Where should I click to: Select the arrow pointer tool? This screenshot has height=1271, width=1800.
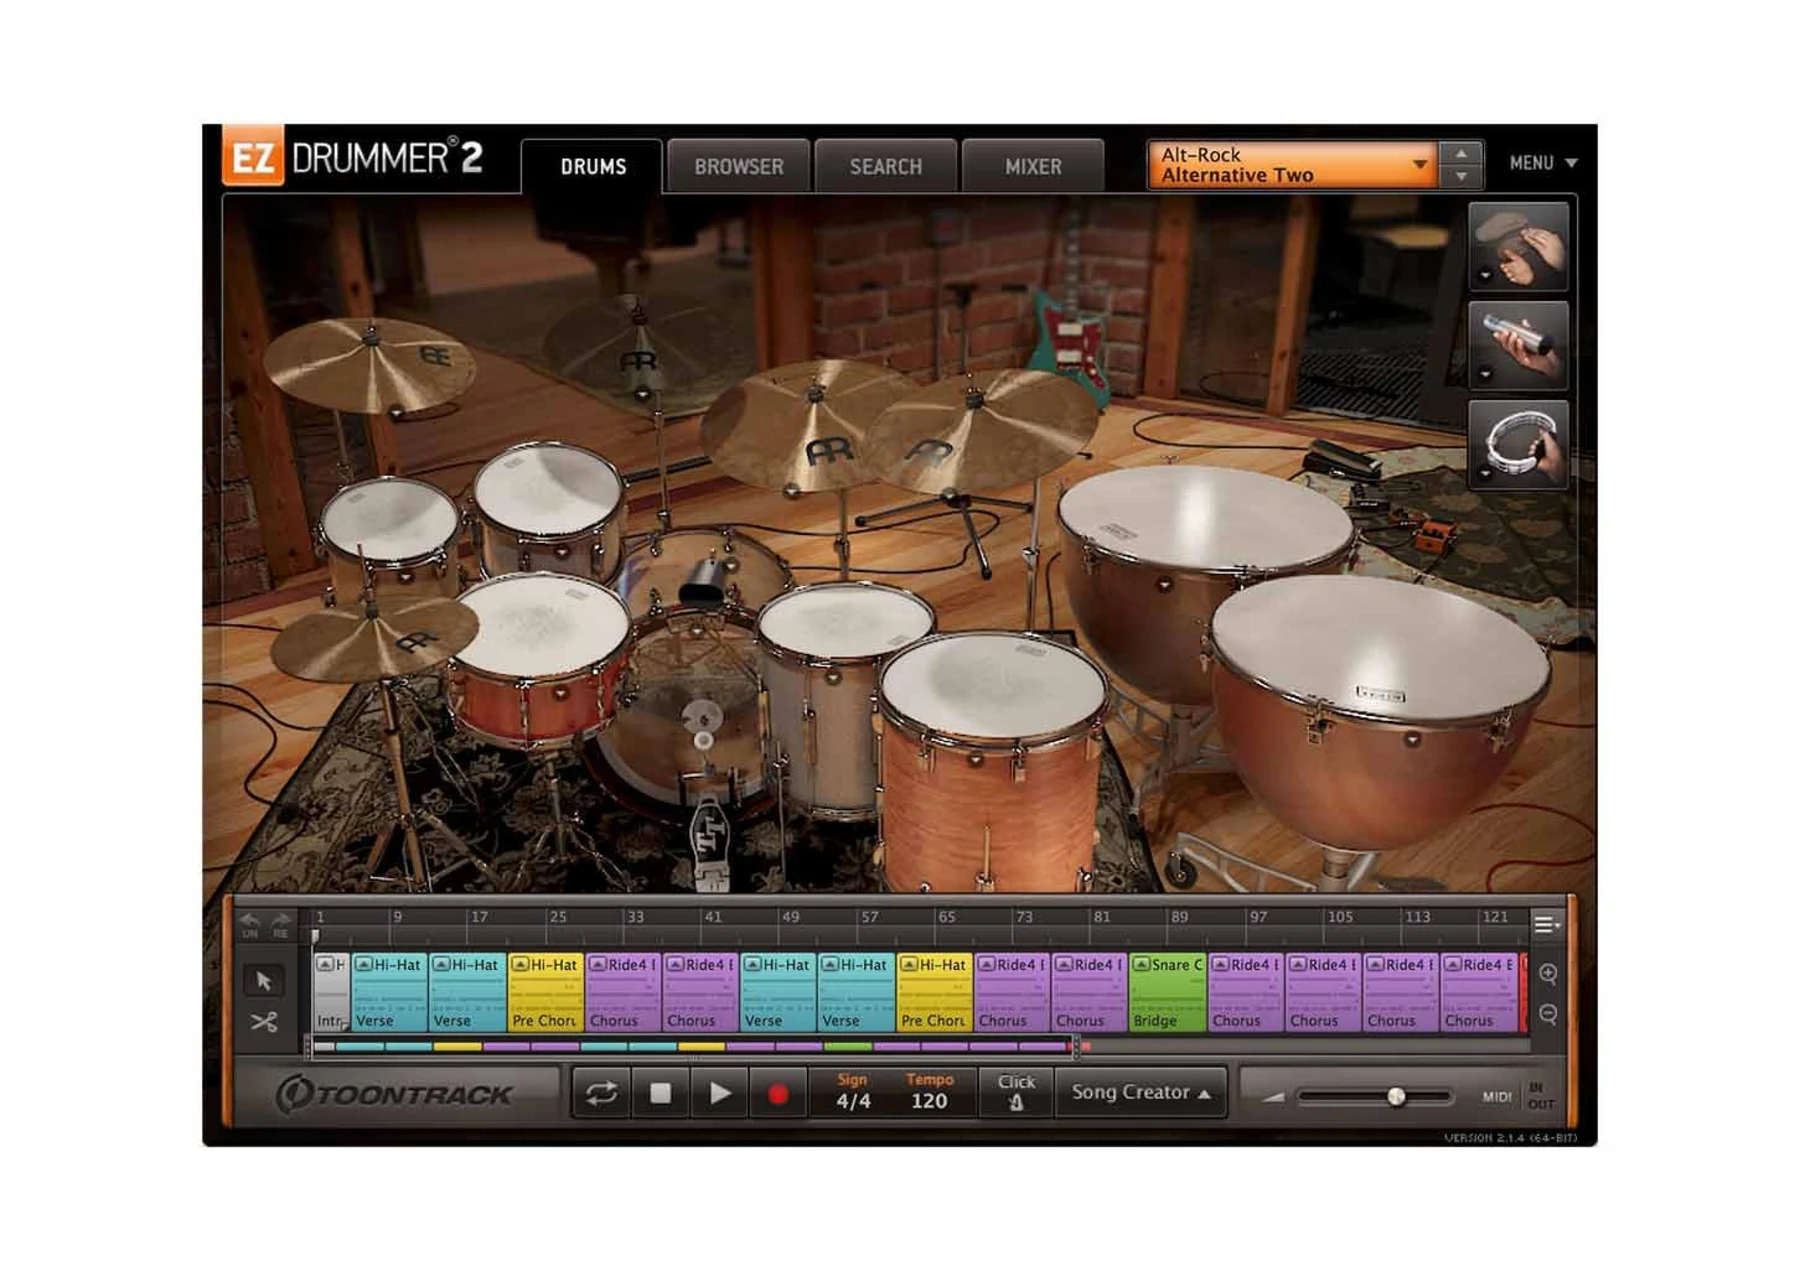(x=264, y=981)
